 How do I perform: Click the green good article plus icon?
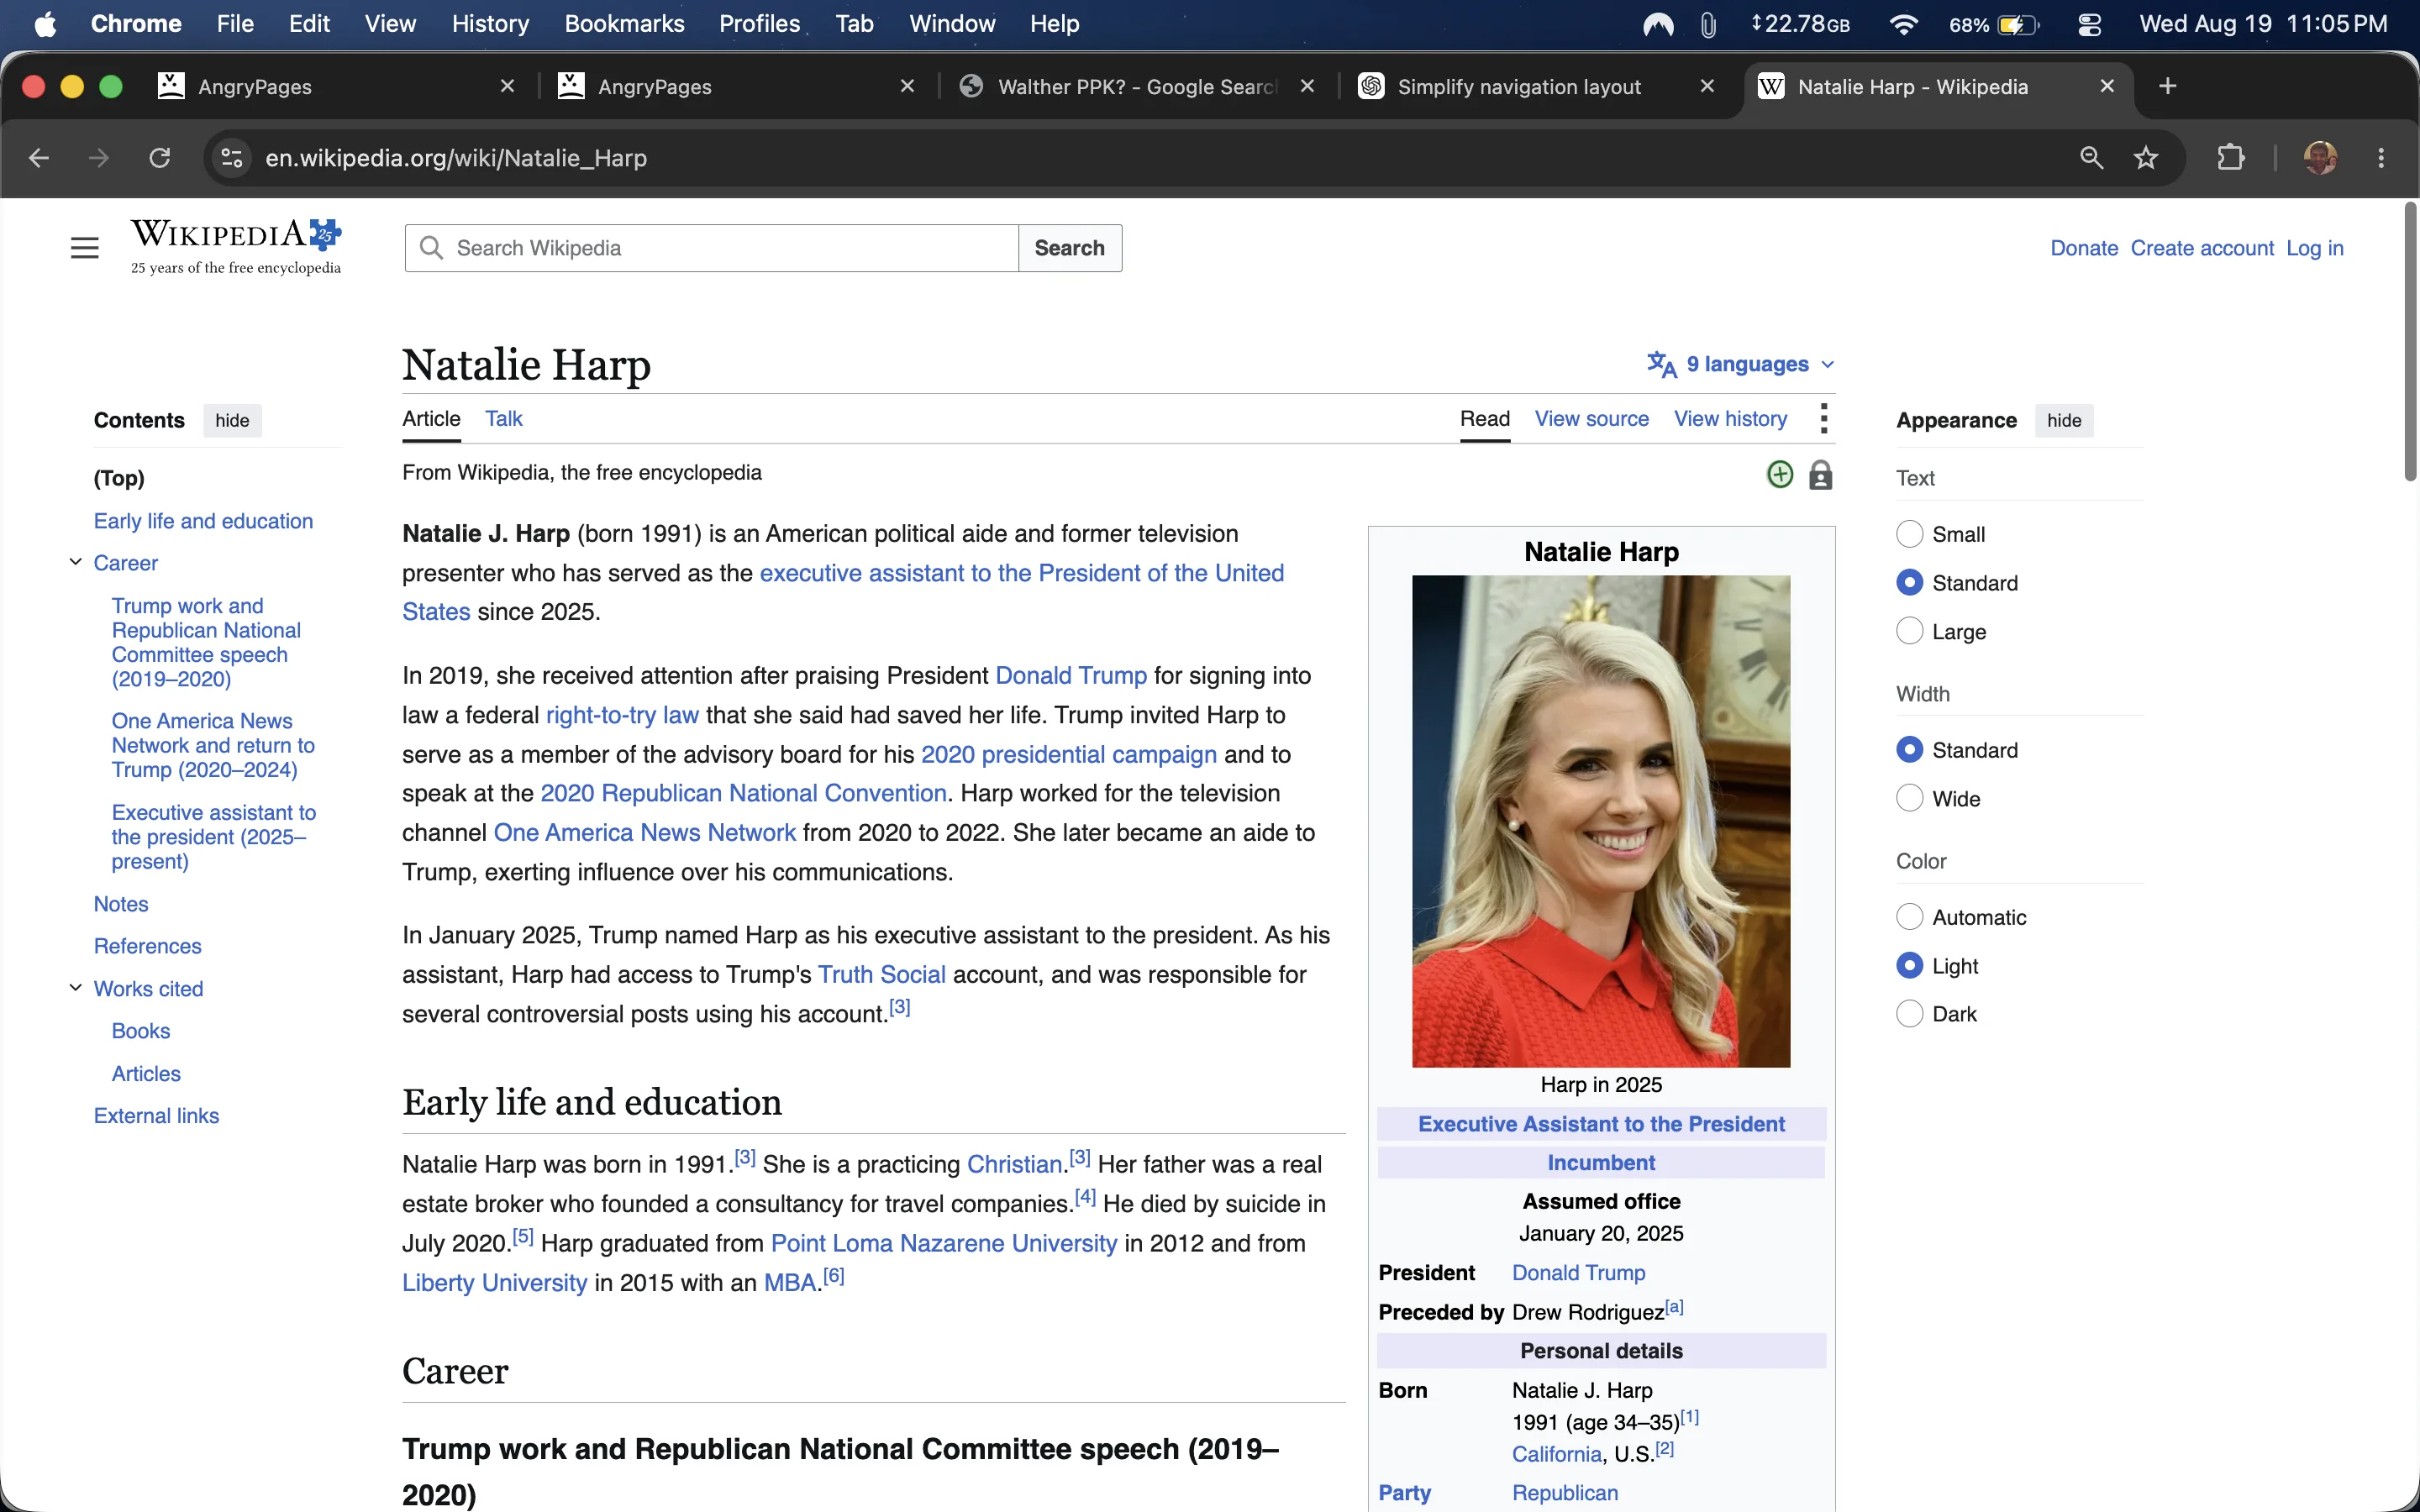pos(1780,474)
